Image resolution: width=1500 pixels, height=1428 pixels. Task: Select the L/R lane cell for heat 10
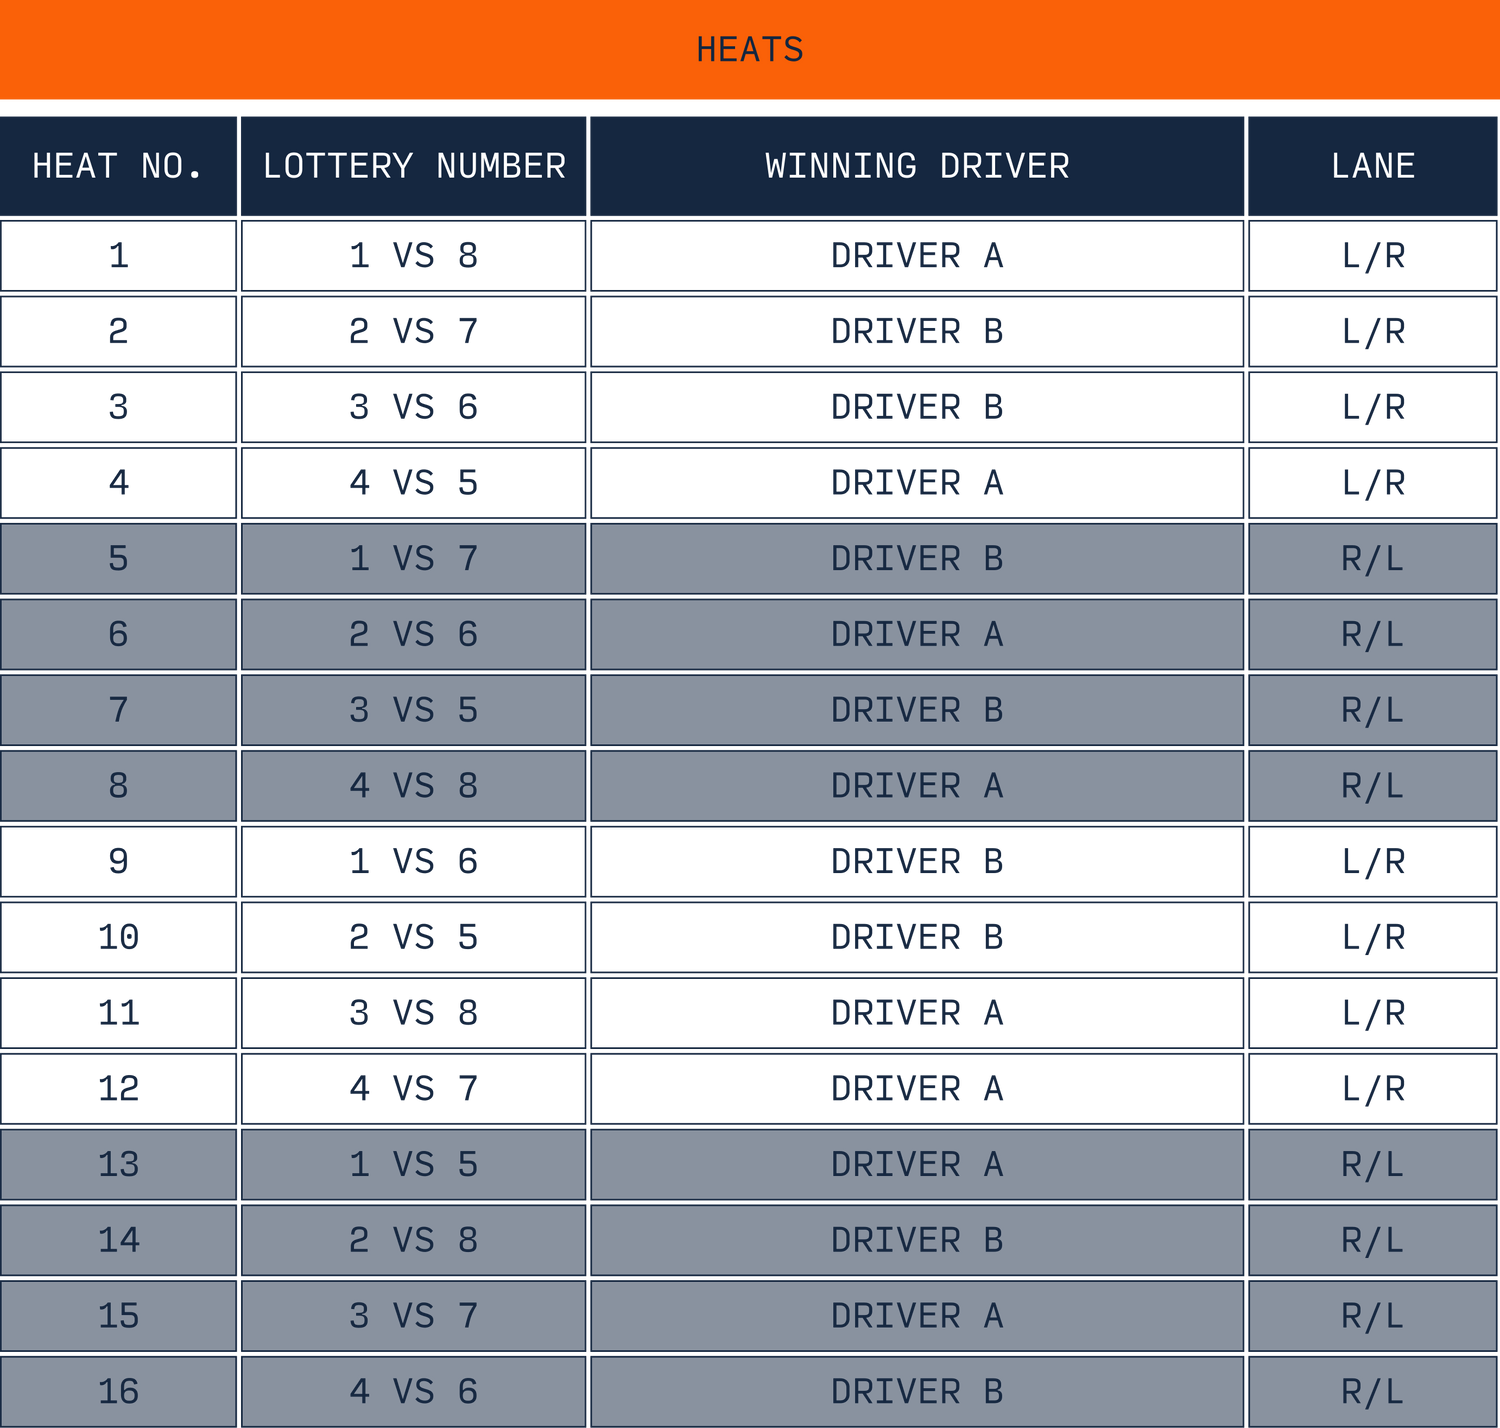(x=1372, y=938)
